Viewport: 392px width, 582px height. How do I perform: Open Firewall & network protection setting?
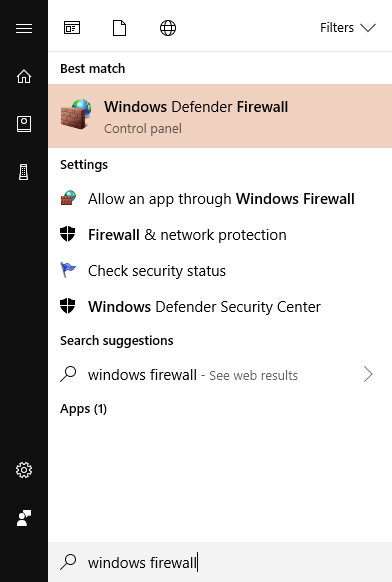point(220,235)
